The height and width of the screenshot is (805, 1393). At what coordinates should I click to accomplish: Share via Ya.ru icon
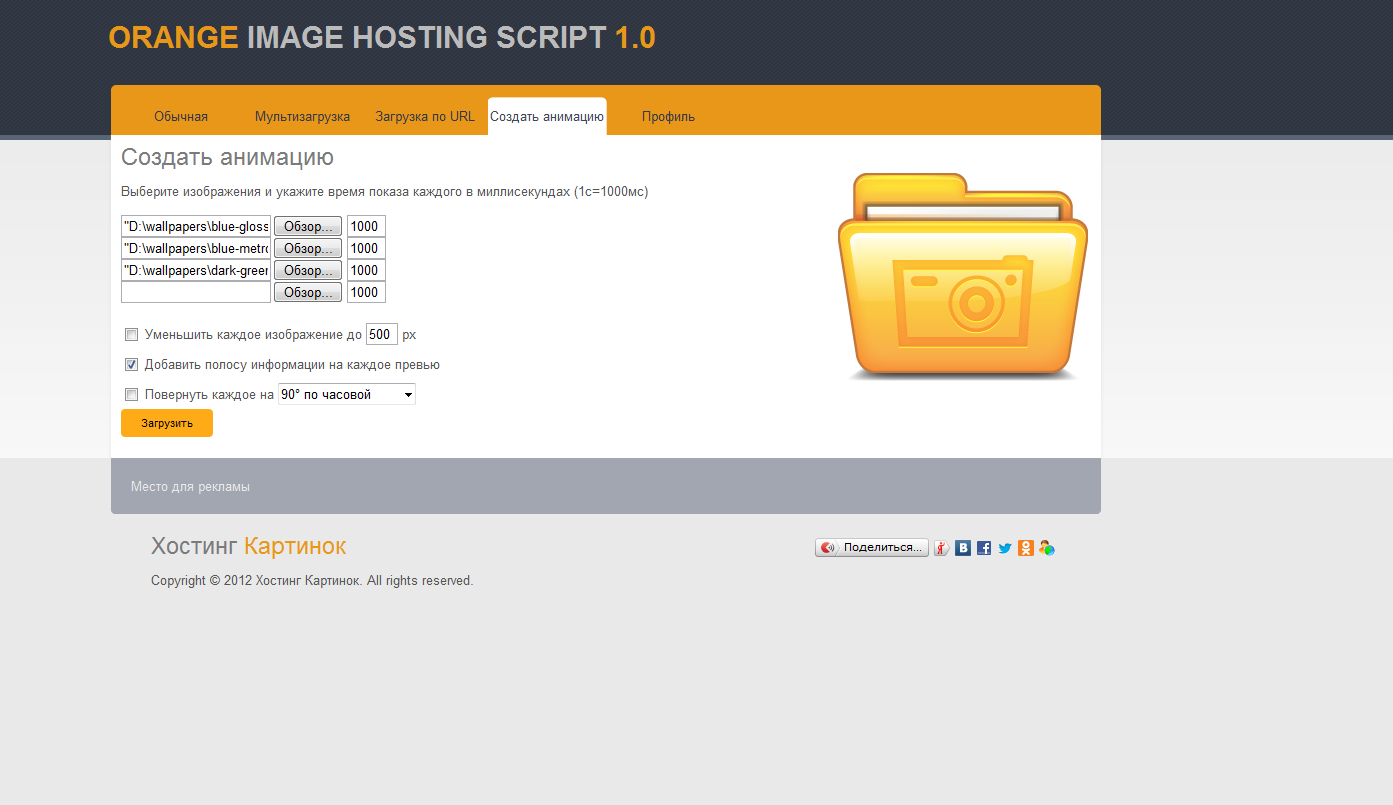point(941,548)
